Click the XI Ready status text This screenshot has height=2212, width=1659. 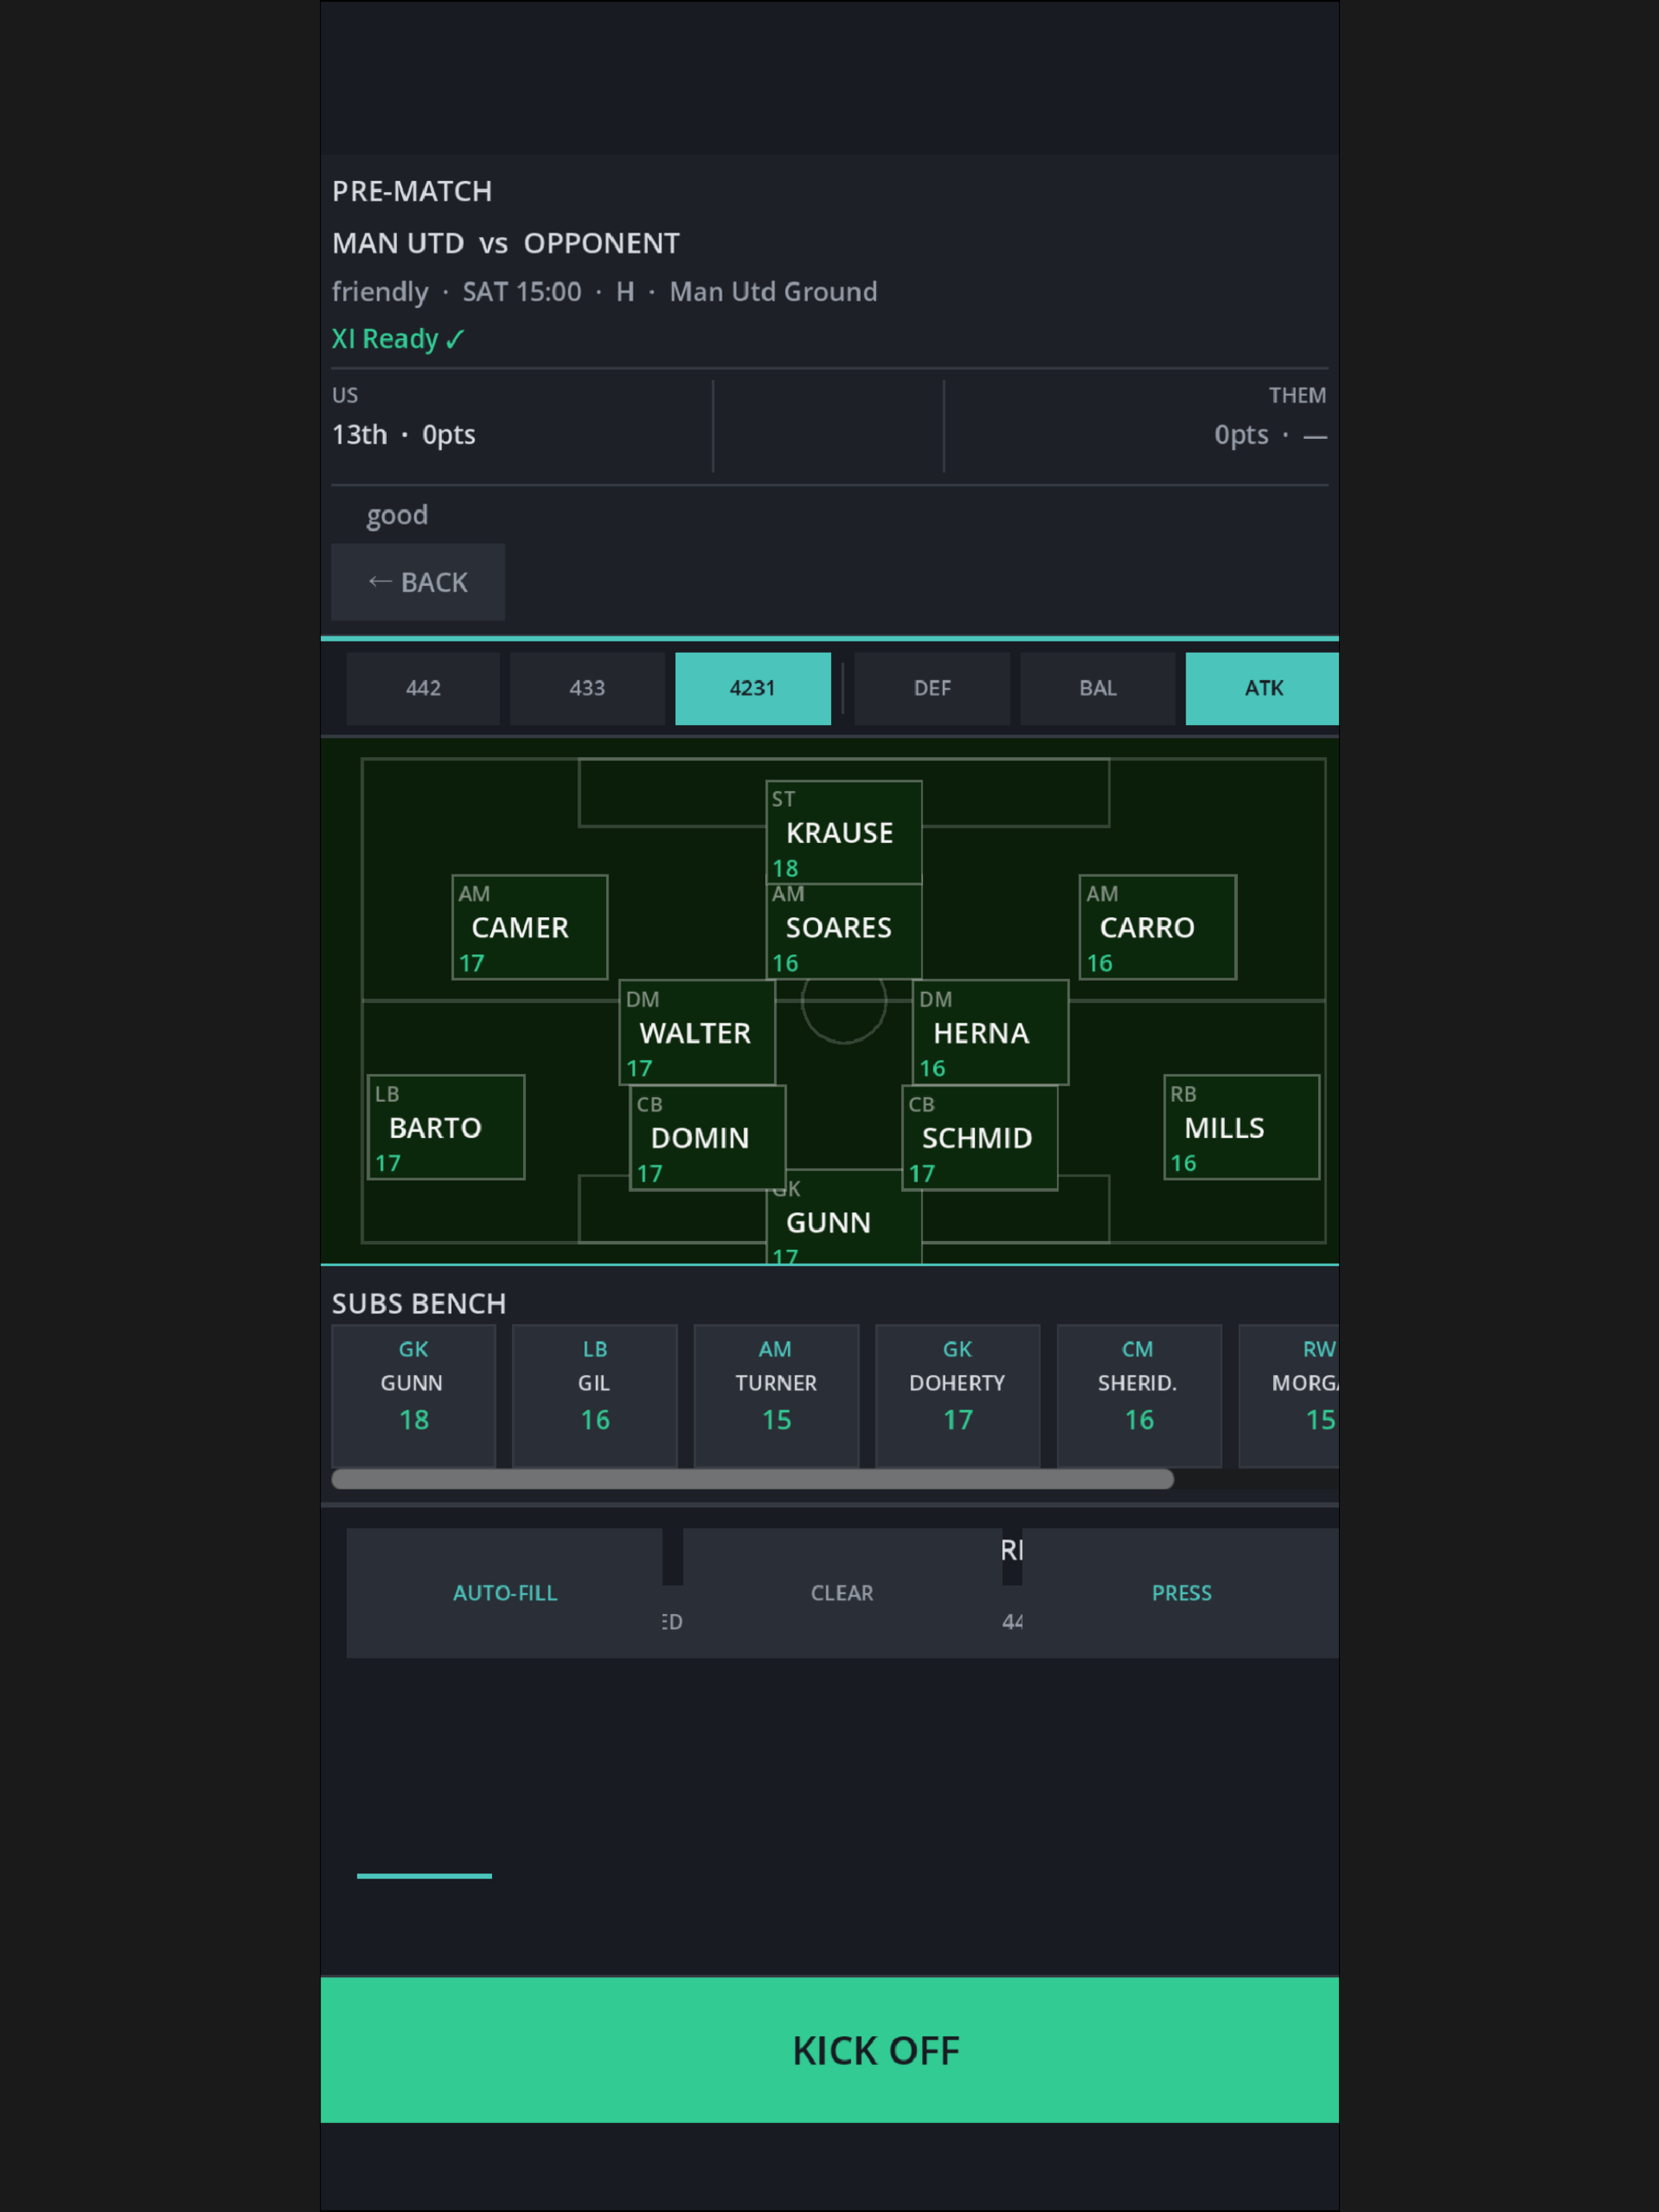point(398,339)
